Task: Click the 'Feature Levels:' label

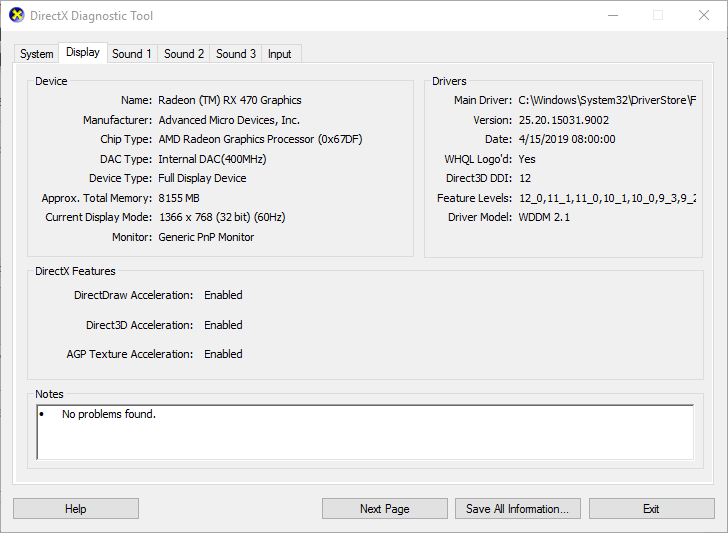Action: point(474,198)
